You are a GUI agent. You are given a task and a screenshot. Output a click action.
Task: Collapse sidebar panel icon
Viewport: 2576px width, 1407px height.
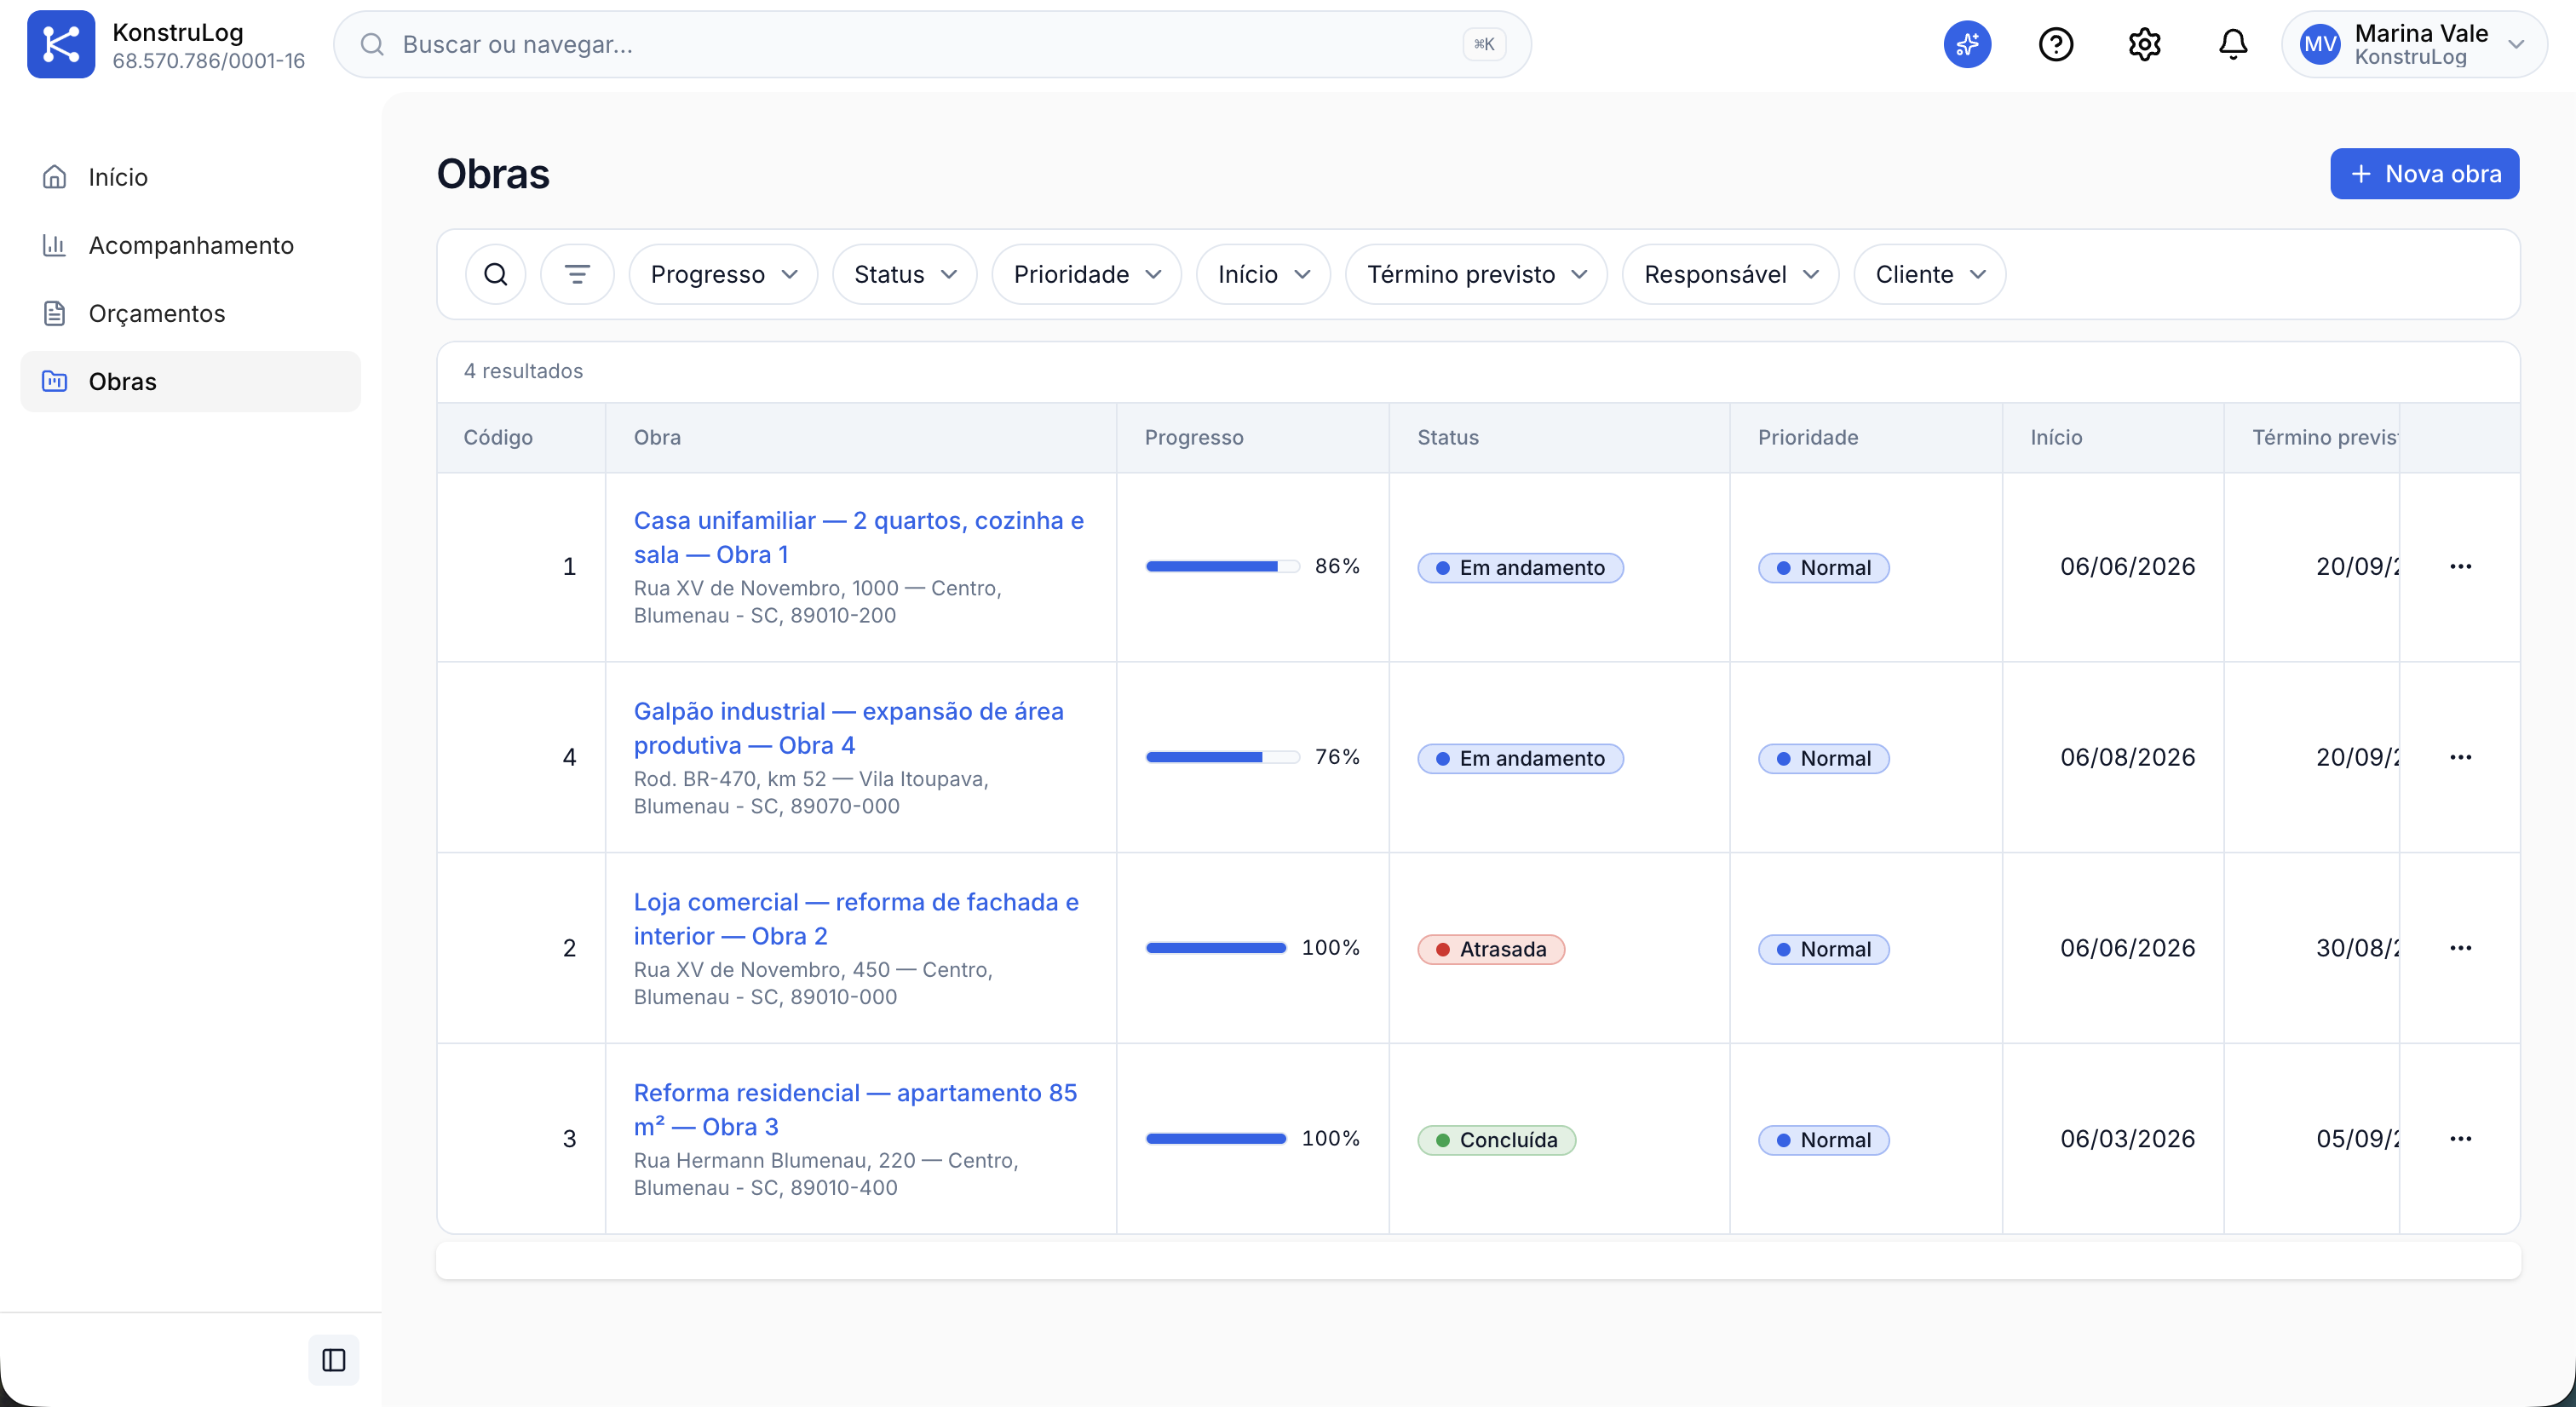pyautogui.click(x=333, y=1360)
